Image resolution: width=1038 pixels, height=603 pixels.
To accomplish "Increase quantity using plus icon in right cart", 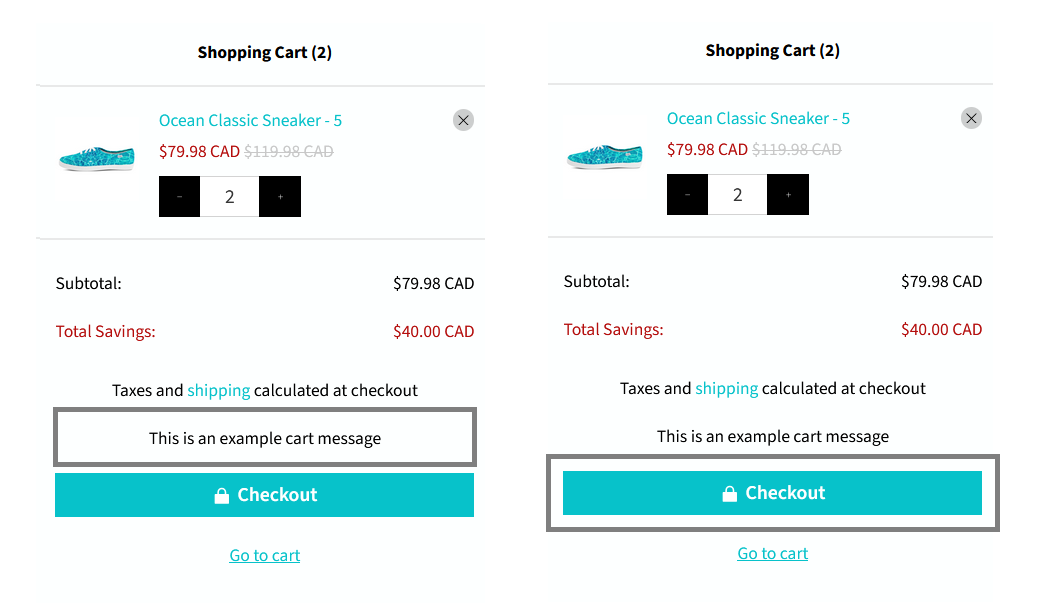I will coord(788,194).
